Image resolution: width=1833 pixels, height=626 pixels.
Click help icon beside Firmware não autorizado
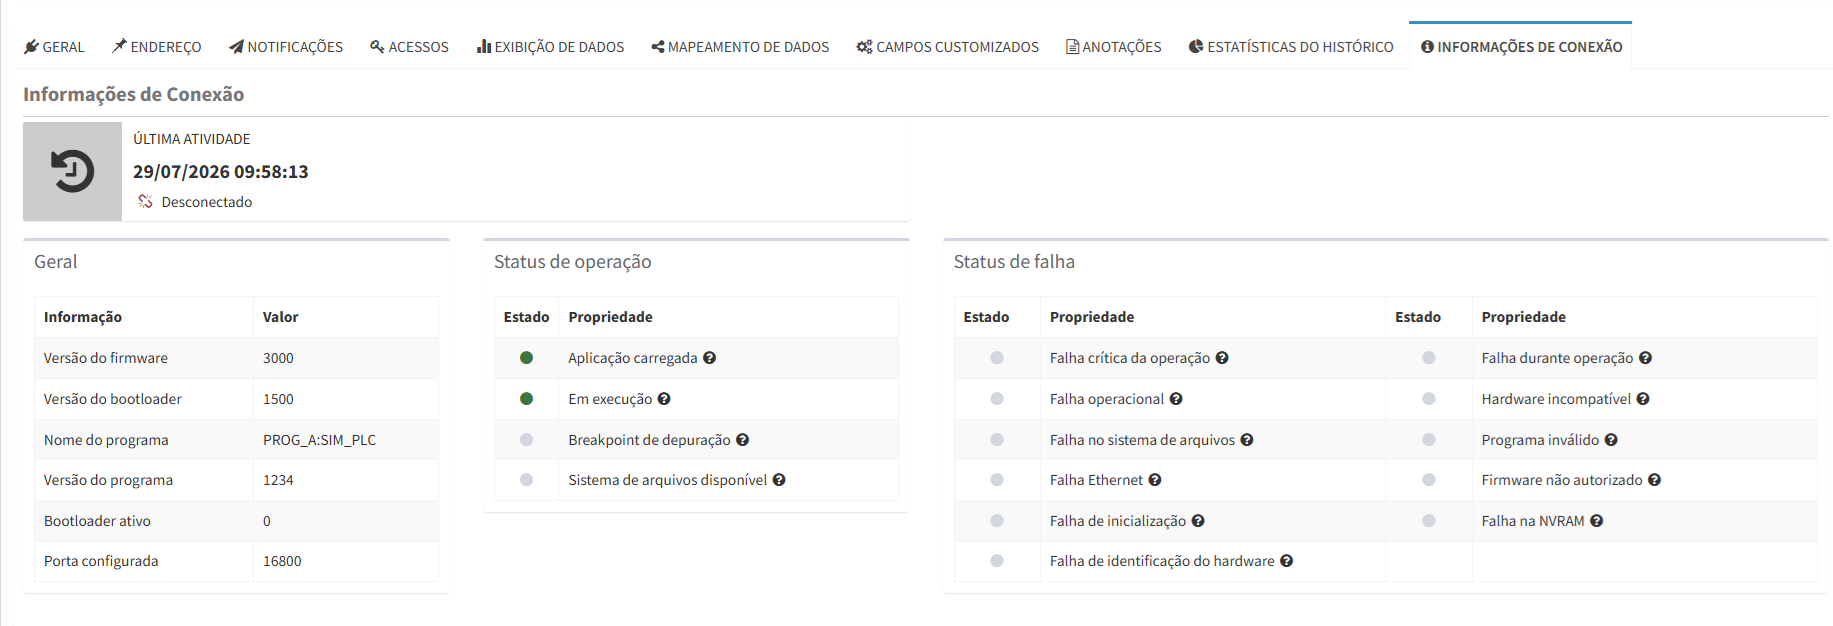point(1654,480)
